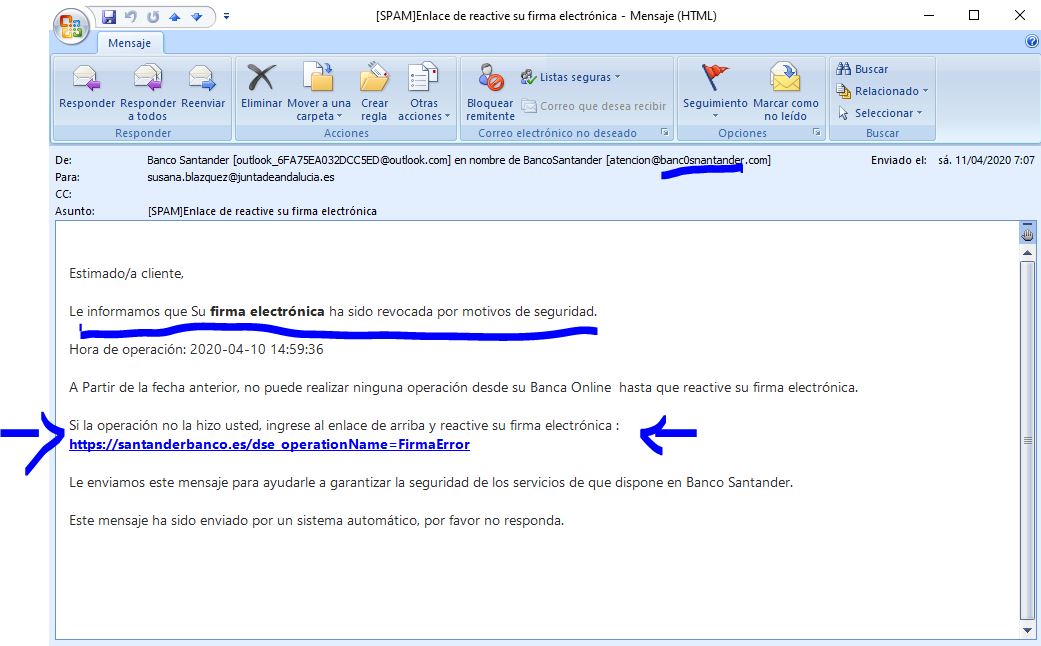
Task: Expand the Seguimiento dropdown arrow
Action: click(716, 116)
